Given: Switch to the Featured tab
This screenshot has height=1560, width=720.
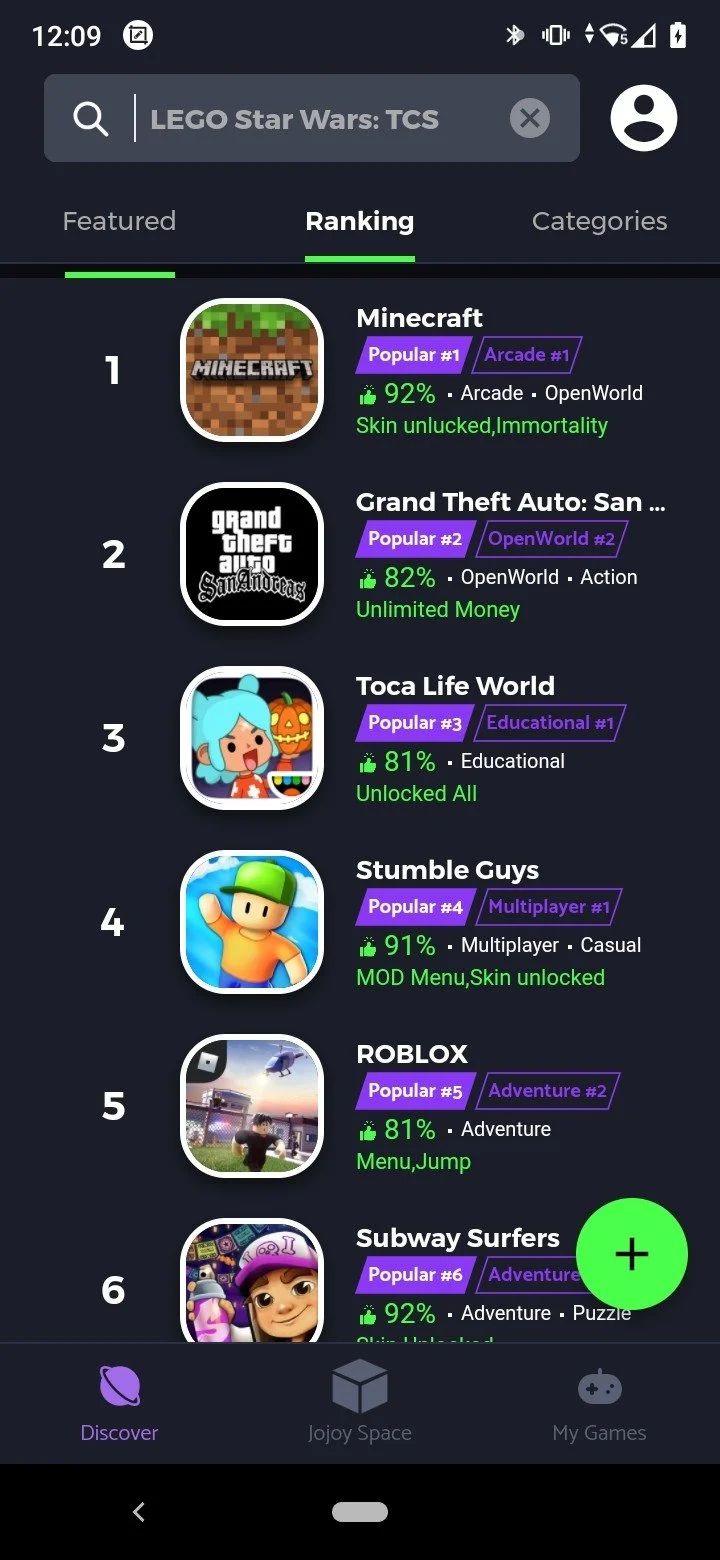Looking at the screenshot, I should 119,221.
